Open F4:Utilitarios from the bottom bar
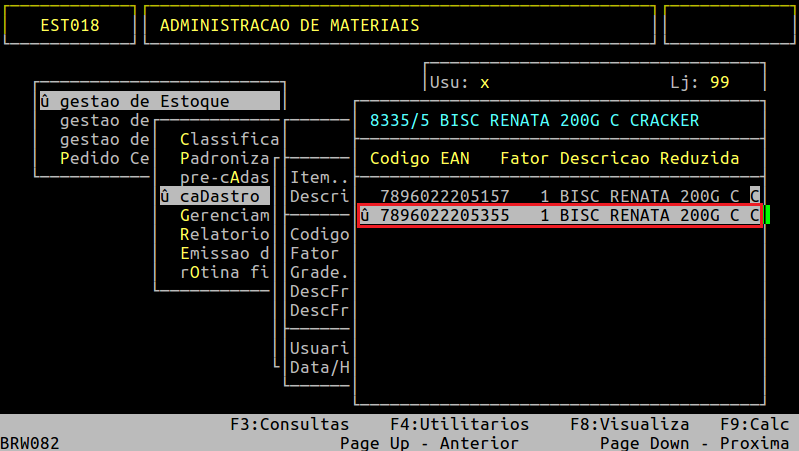 [x=459, y=424]
